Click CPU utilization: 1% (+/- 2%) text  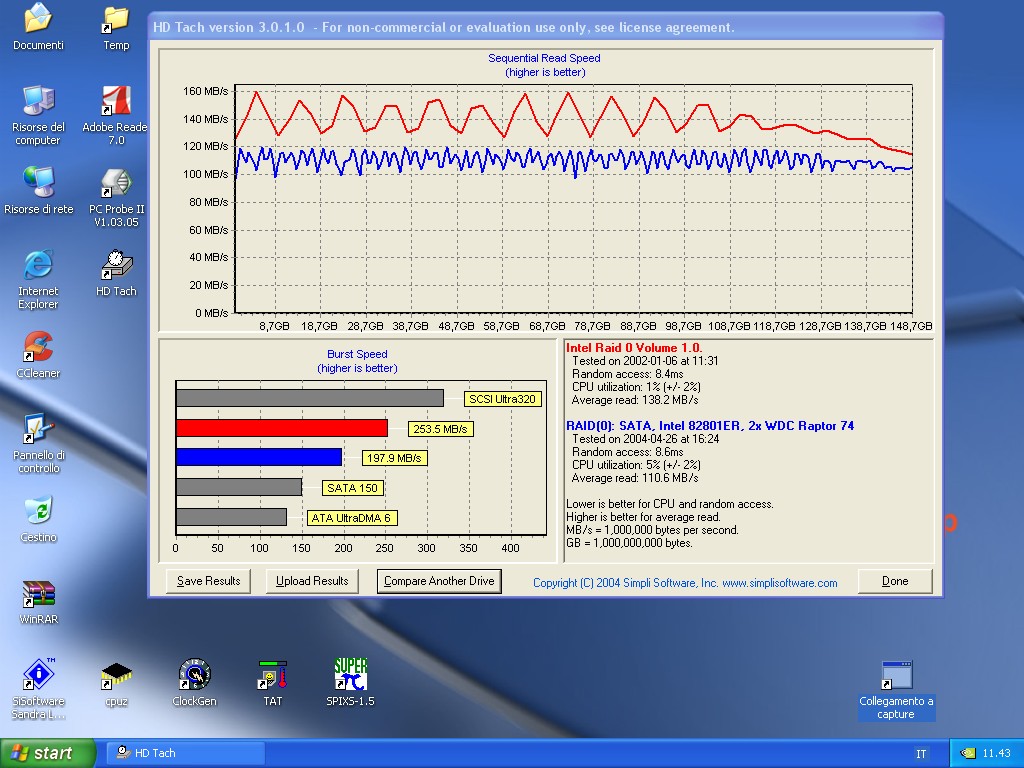636,387
